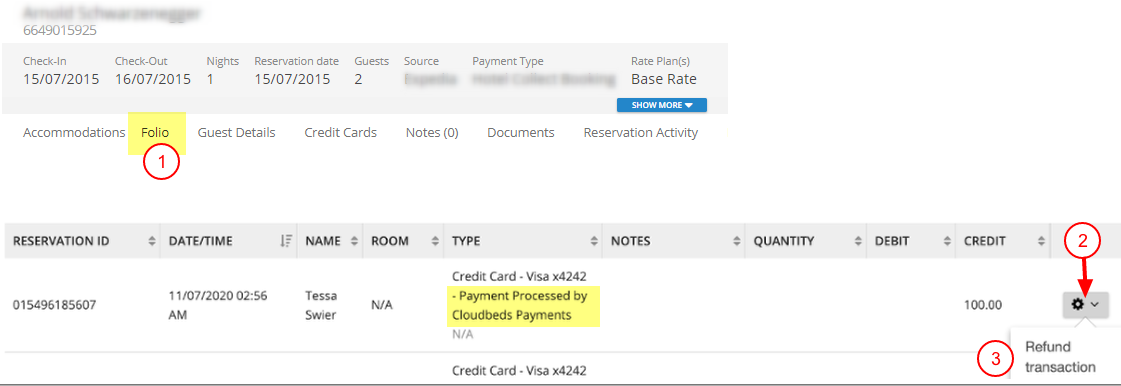Screen dimensions: 1121x386
Task: Switch to the Accommodations tab
Action: click(74, 132)
